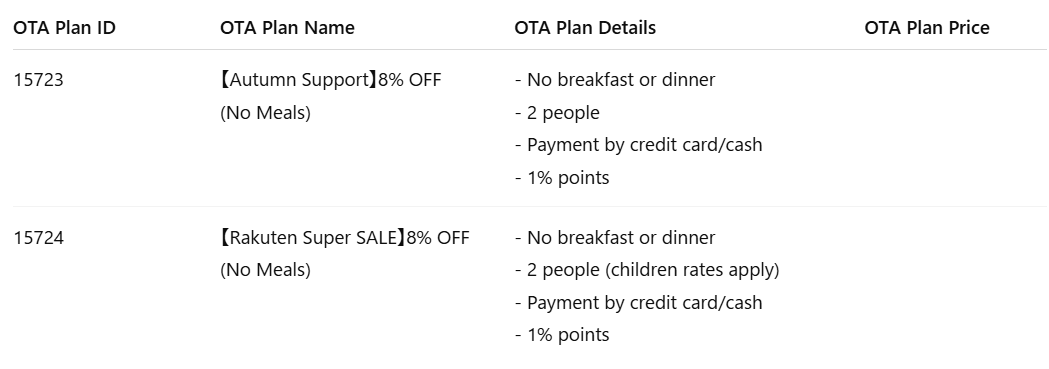Click the OTA Plan Name column header

(287, 28)
